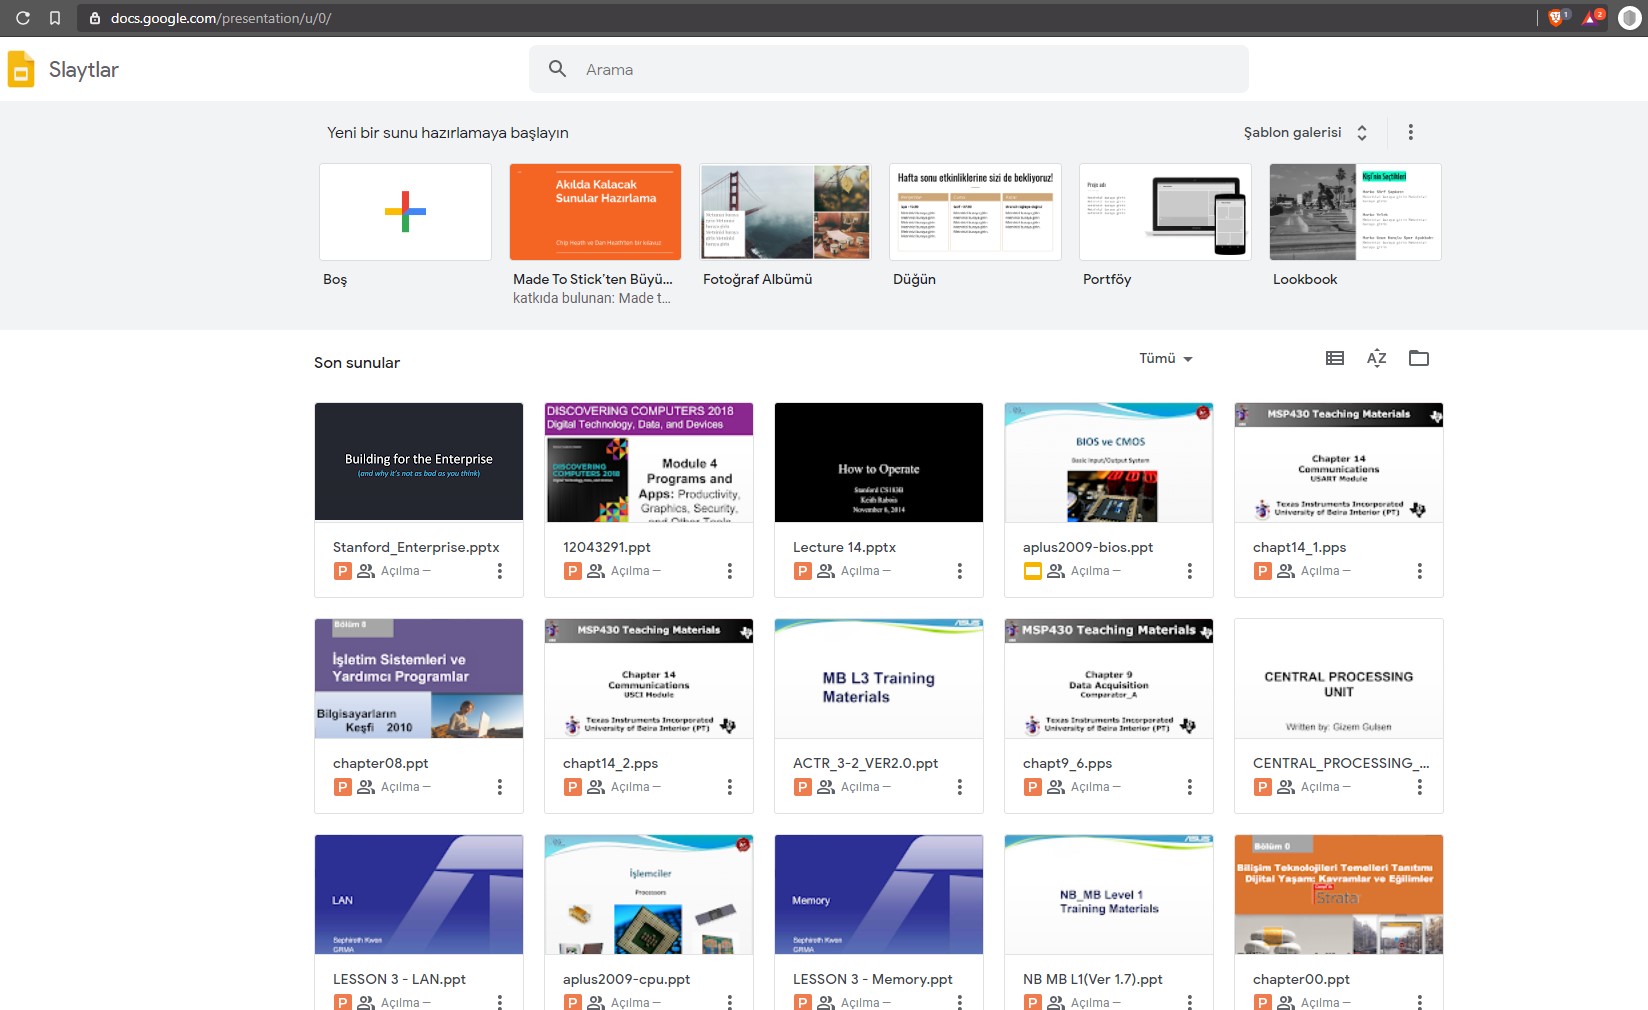Click the file name NB MB L1(Ver 1.7).ppt
The width and height of the screenshot is (1648, 1010).
[1093, 979]
